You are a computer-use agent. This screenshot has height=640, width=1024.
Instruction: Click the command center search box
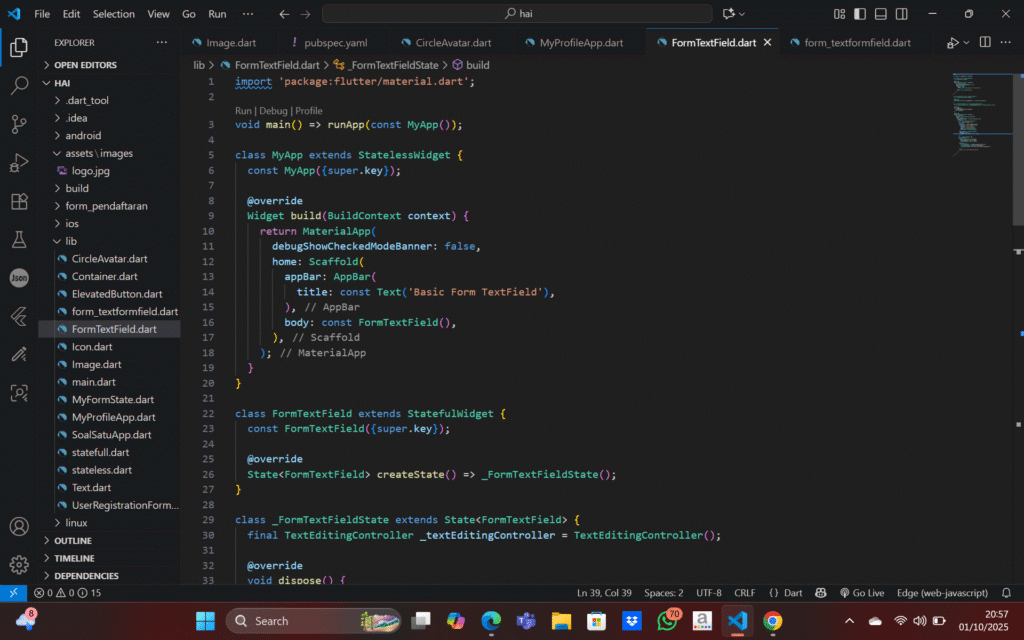pyautogui.click(x=517, y=14)
